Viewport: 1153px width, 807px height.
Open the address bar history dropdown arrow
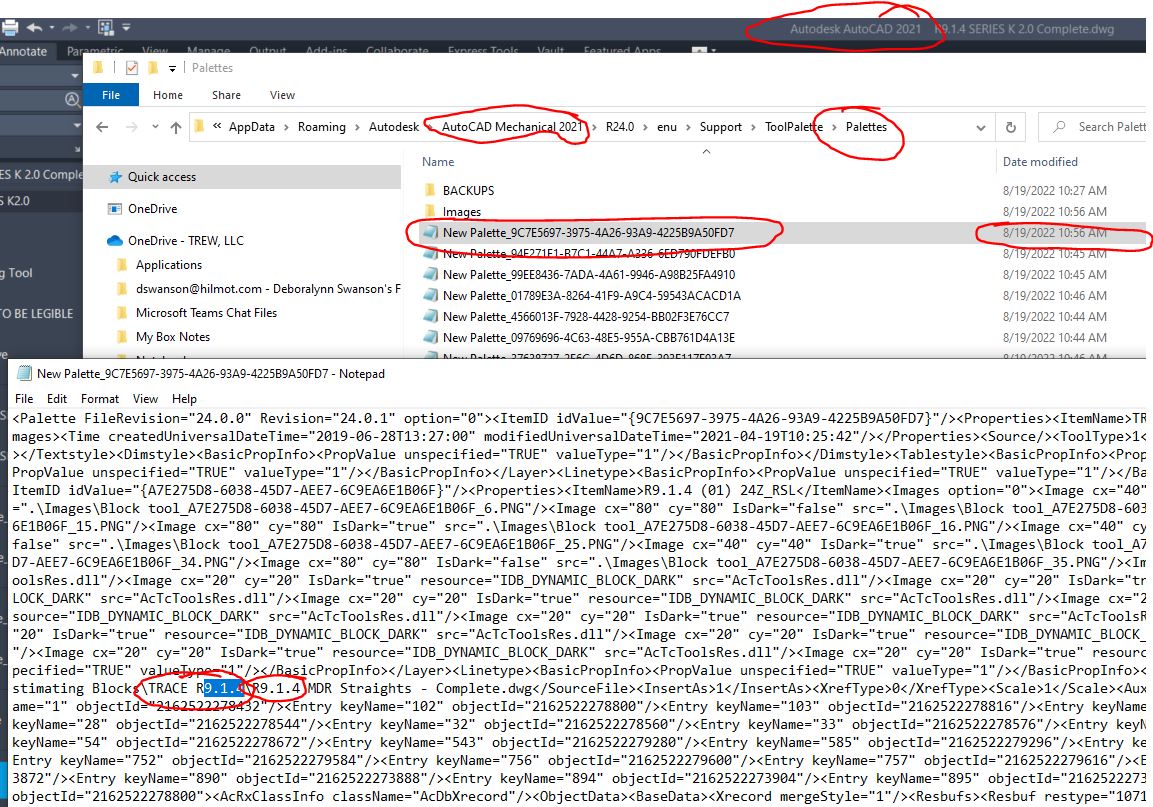click(x=980, y=126)
